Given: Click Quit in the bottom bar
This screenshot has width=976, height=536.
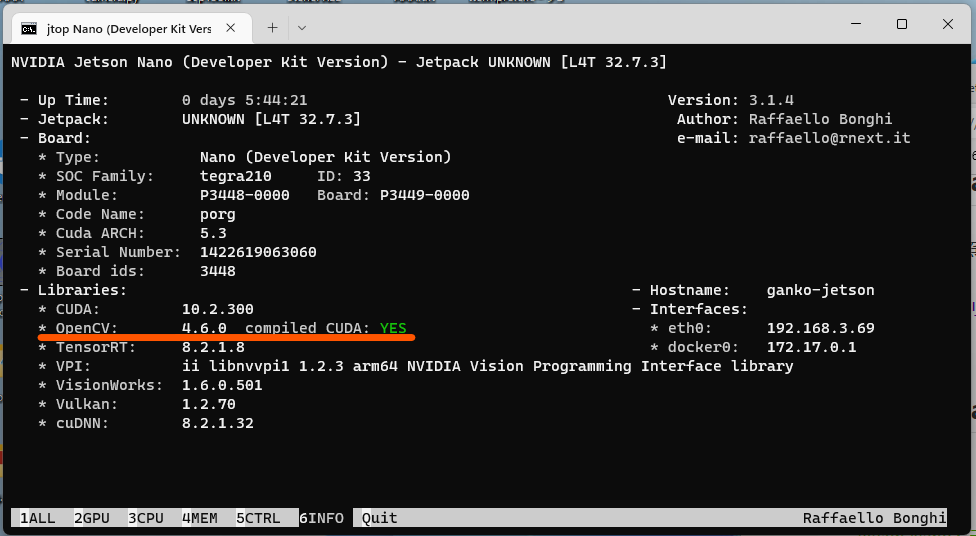Looking at the screenshot, I should click(379, 518).
